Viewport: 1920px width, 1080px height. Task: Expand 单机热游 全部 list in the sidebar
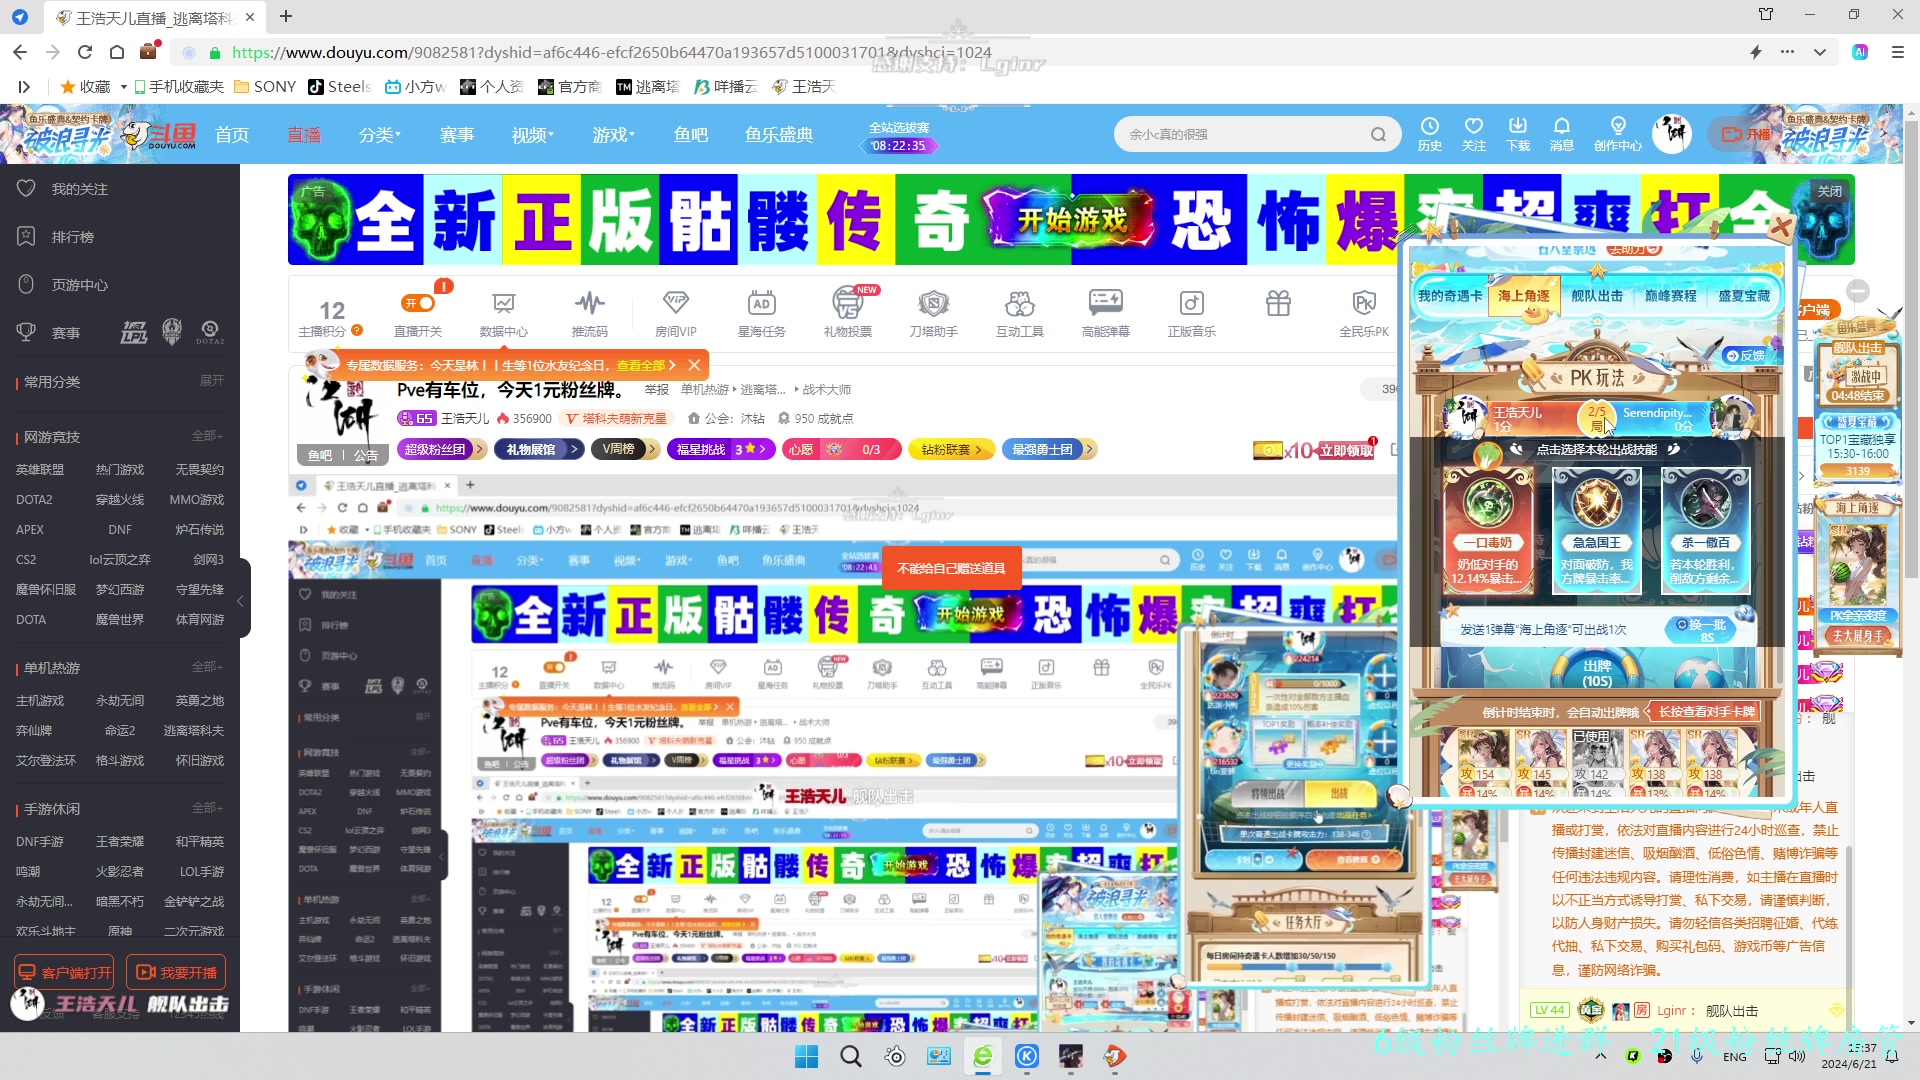click(207, 667)
